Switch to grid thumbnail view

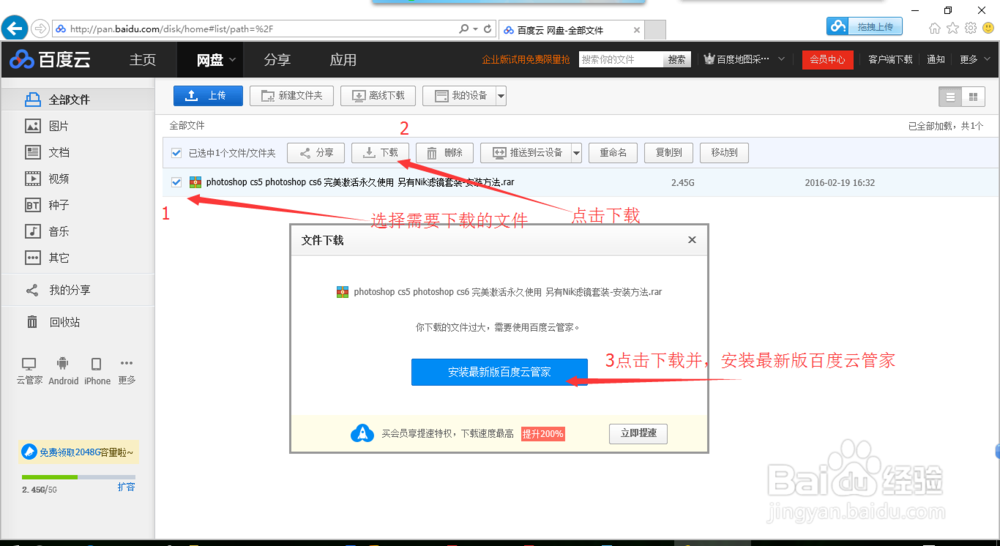(973, 97)
